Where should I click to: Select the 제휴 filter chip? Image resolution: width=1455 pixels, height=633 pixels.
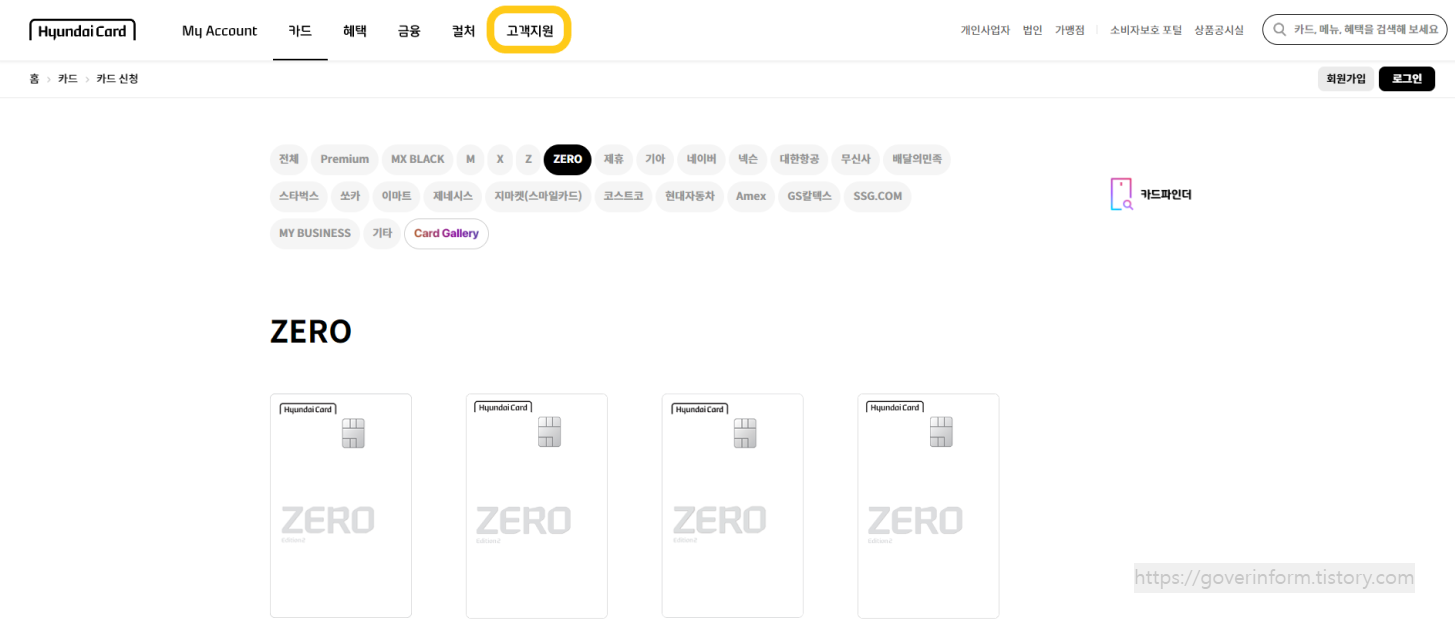tap(614, 159)
